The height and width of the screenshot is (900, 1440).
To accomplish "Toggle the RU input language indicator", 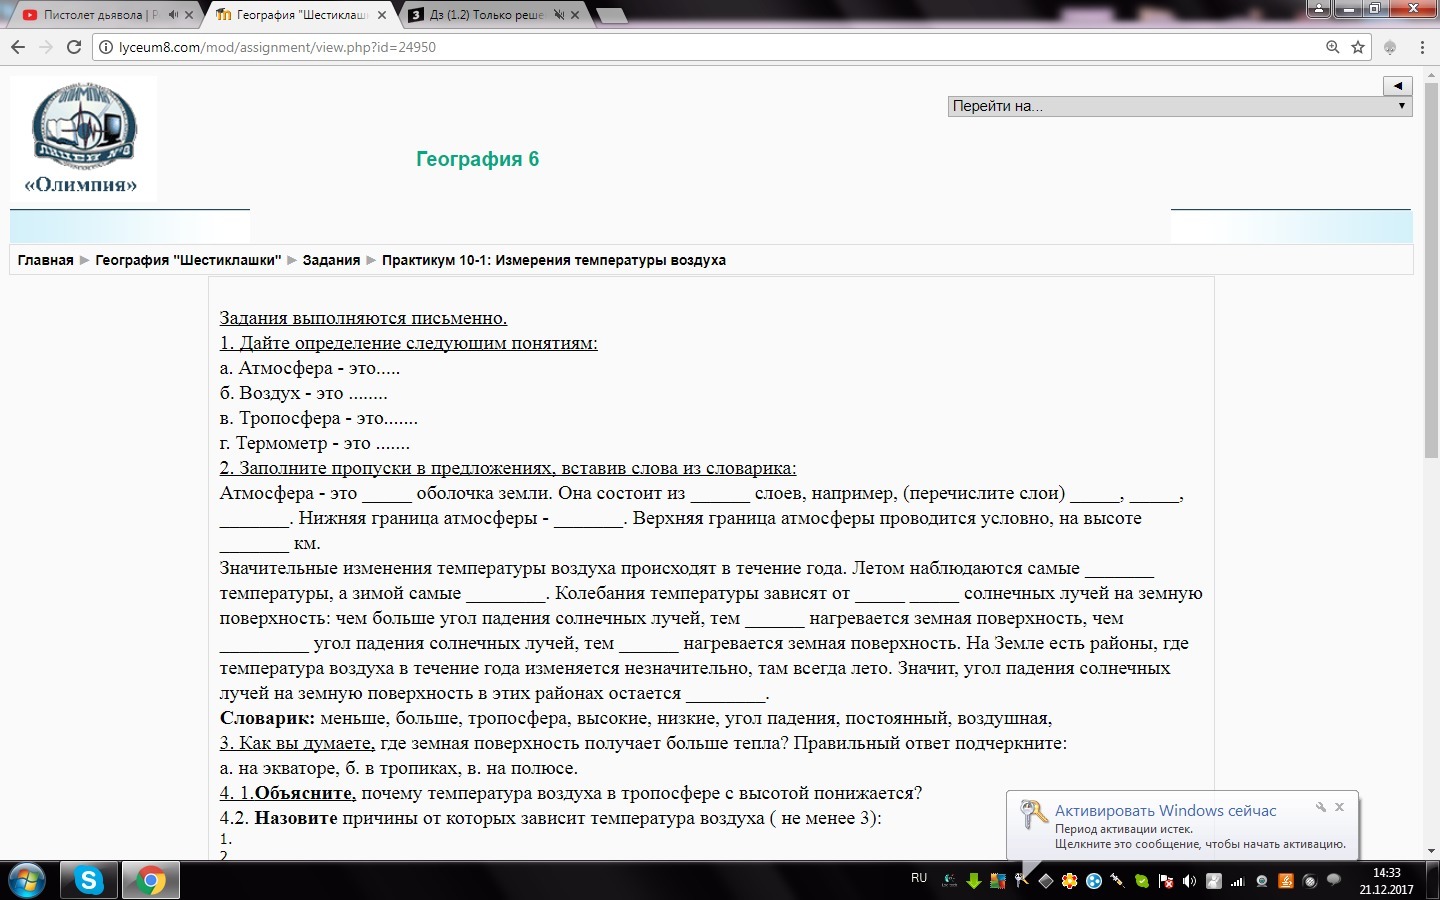I will coord(919,878).
